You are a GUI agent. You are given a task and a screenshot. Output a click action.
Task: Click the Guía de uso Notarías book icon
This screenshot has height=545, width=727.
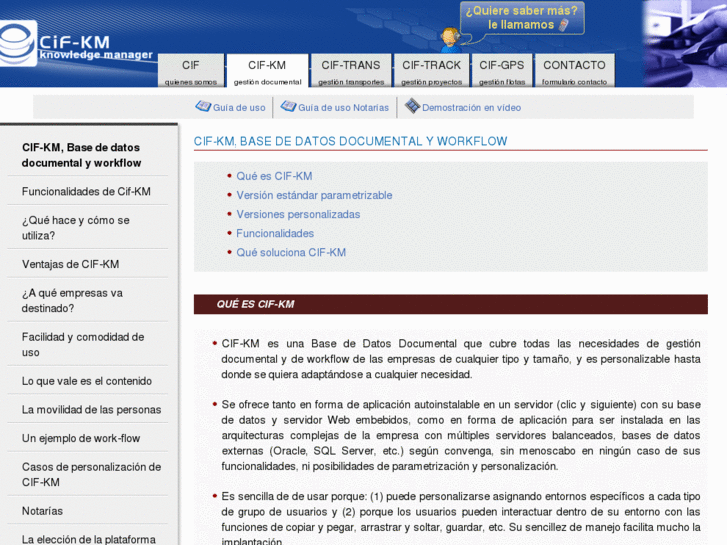288,106
